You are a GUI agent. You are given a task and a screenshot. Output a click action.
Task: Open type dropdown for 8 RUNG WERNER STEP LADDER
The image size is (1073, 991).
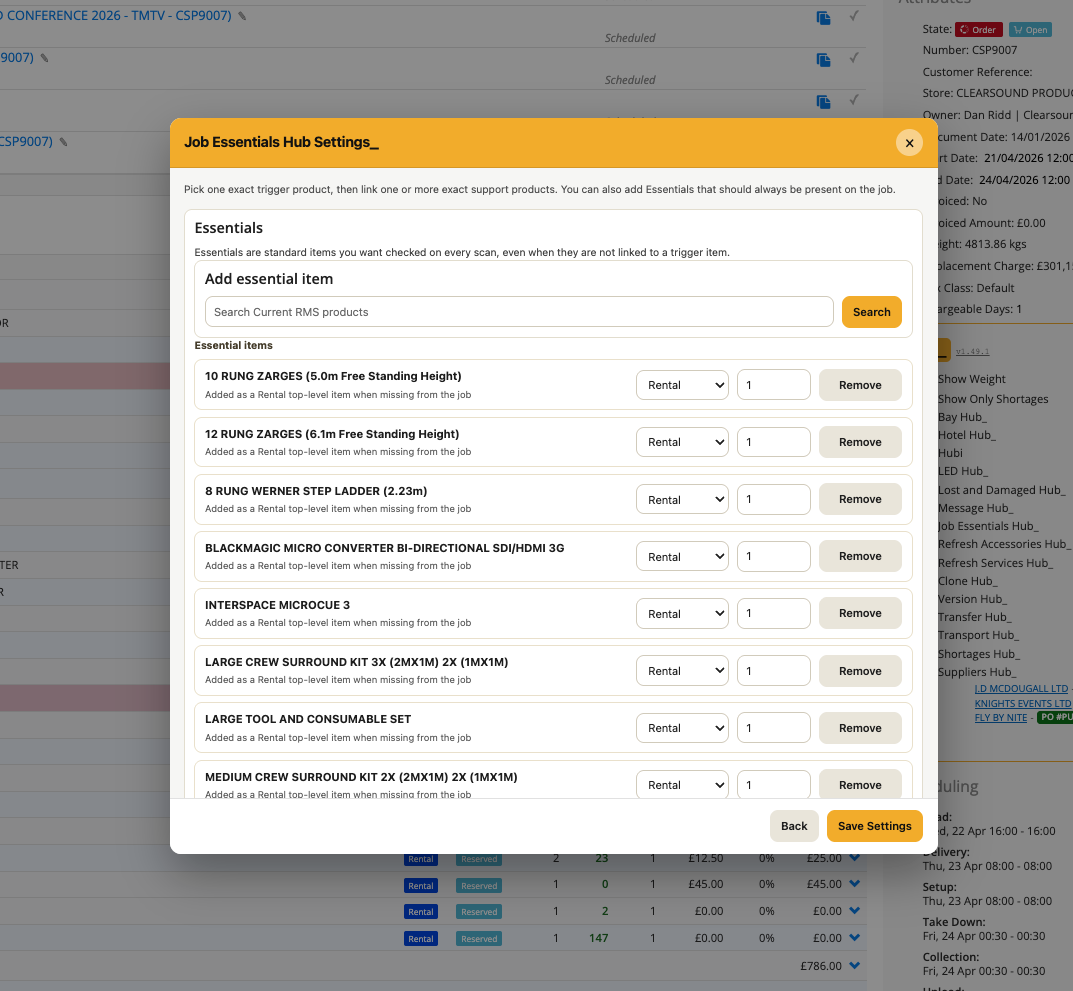pos(682,500)
